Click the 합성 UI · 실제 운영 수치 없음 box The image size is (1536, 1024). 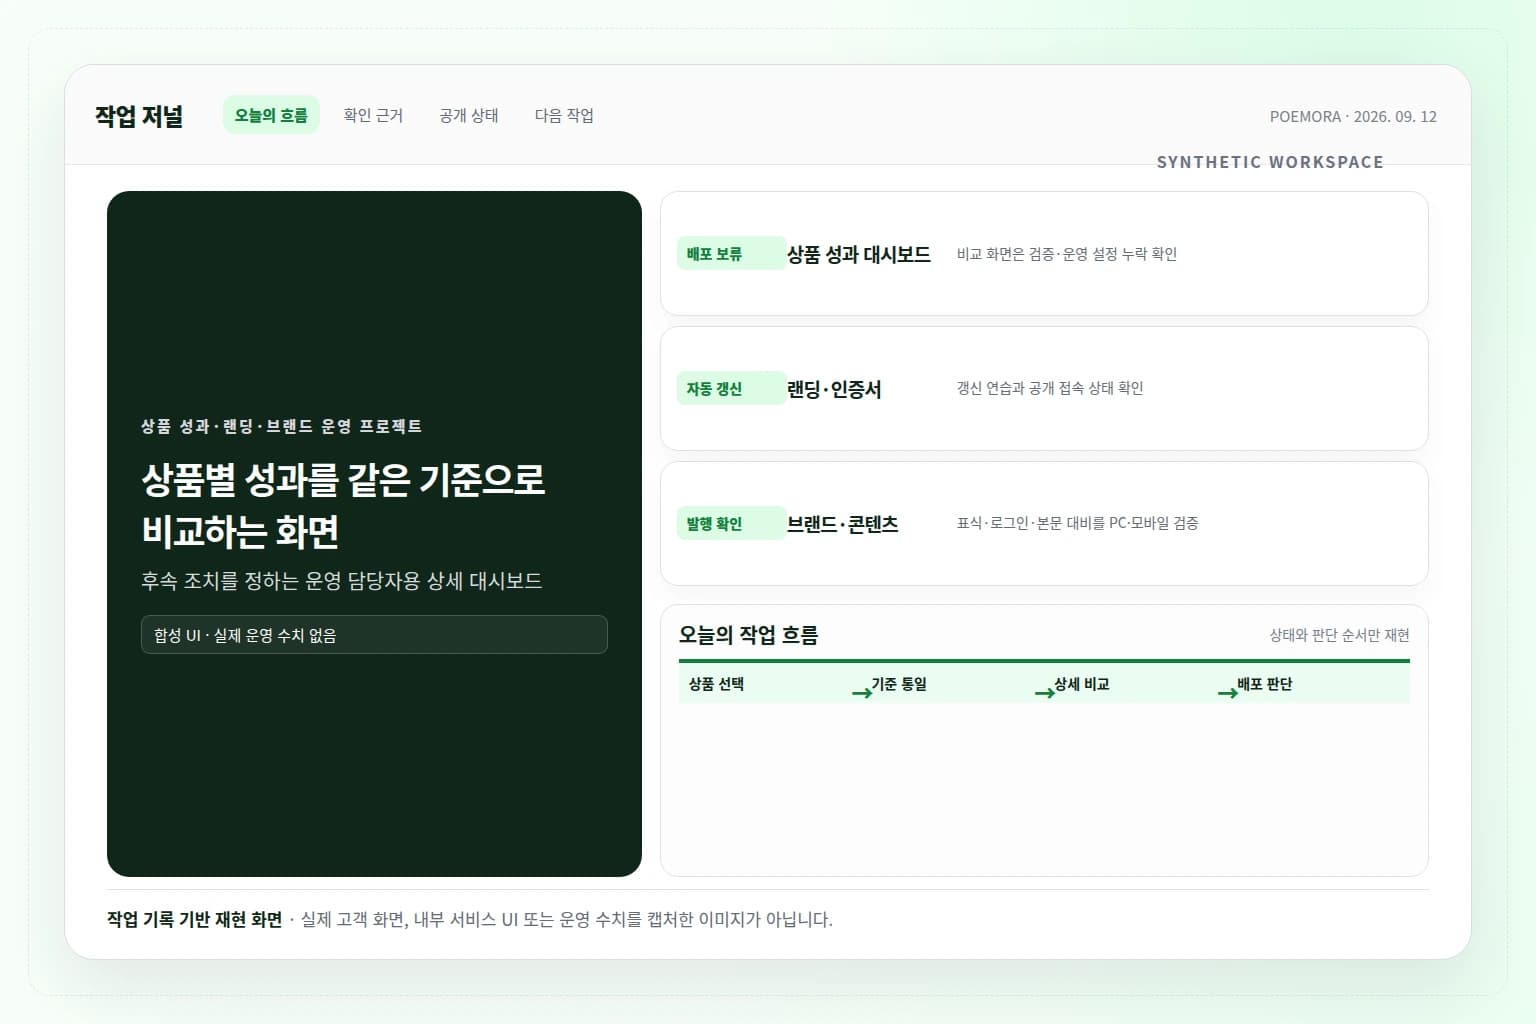[374, 635]
